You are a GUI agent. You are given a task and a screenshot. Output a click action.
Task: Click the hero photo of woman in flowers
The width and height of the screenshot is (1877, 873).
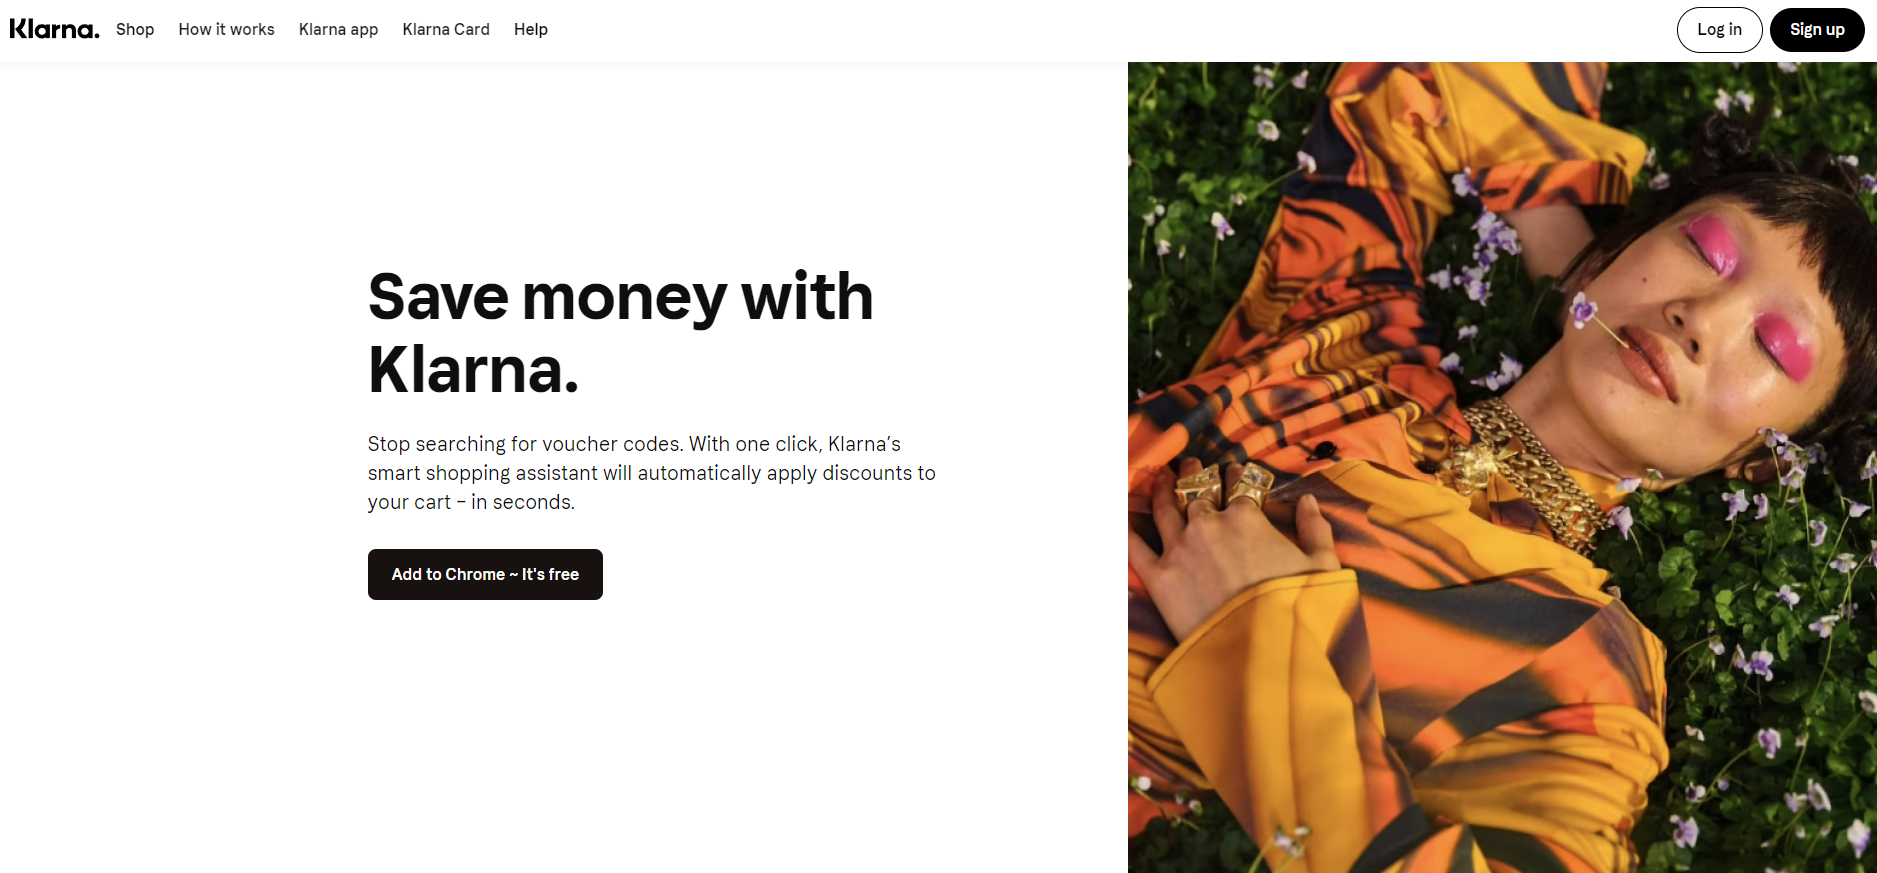1502,467
